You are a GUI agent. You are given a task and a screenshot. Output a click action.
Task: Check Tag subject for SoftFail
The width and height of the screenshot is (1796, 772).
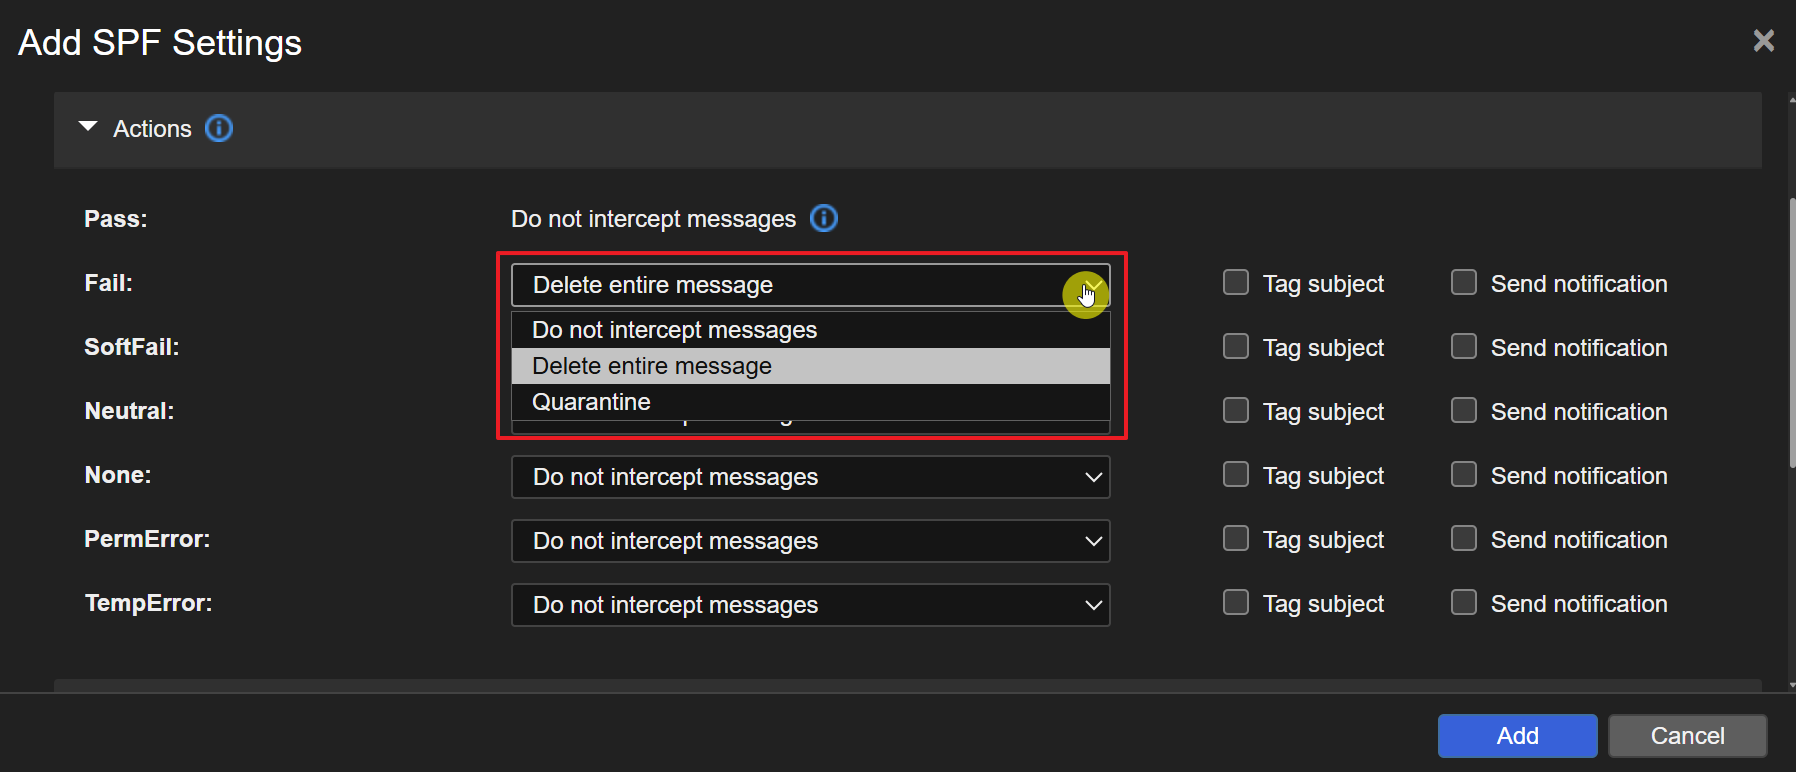point(1236,347)
